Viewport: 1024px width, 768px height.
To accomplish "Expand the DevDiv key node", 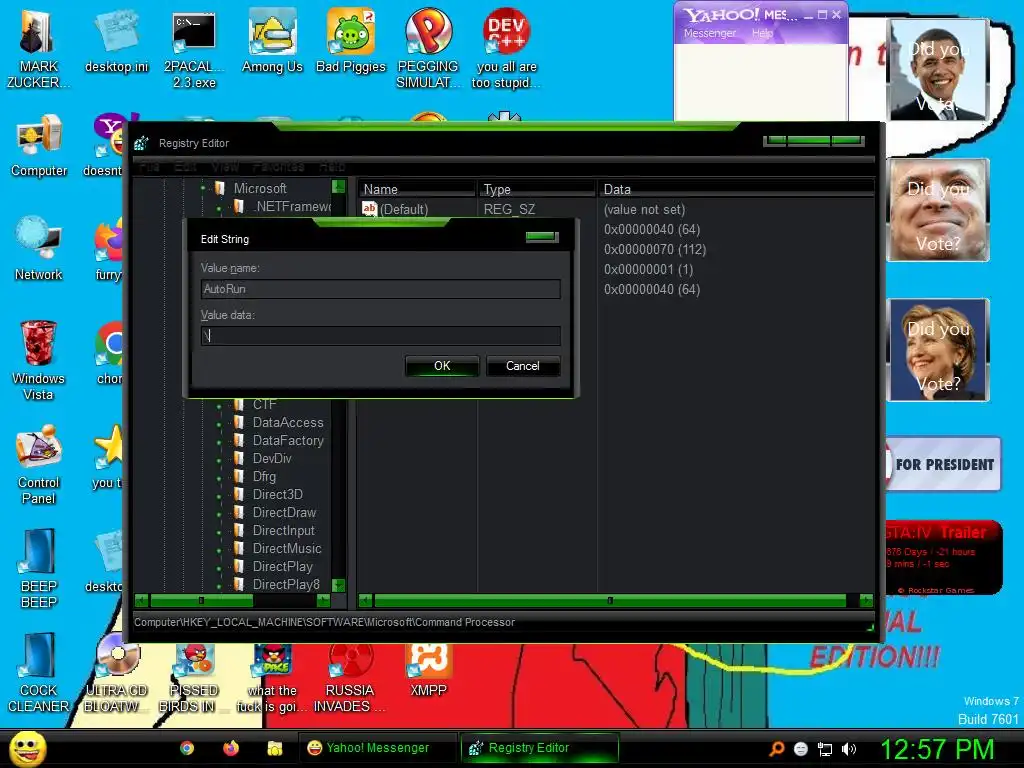I will click(x=219, y=458).
